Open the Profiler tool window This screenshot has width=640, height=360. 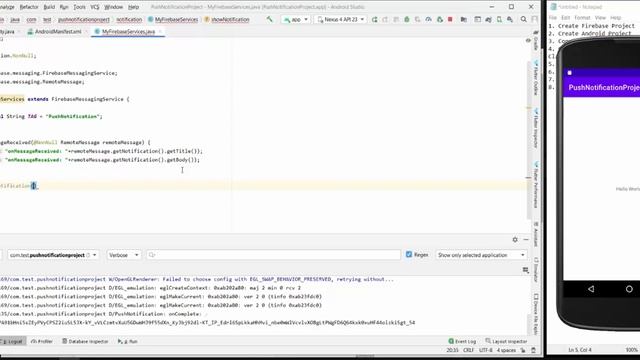click(x=42, y=341)
